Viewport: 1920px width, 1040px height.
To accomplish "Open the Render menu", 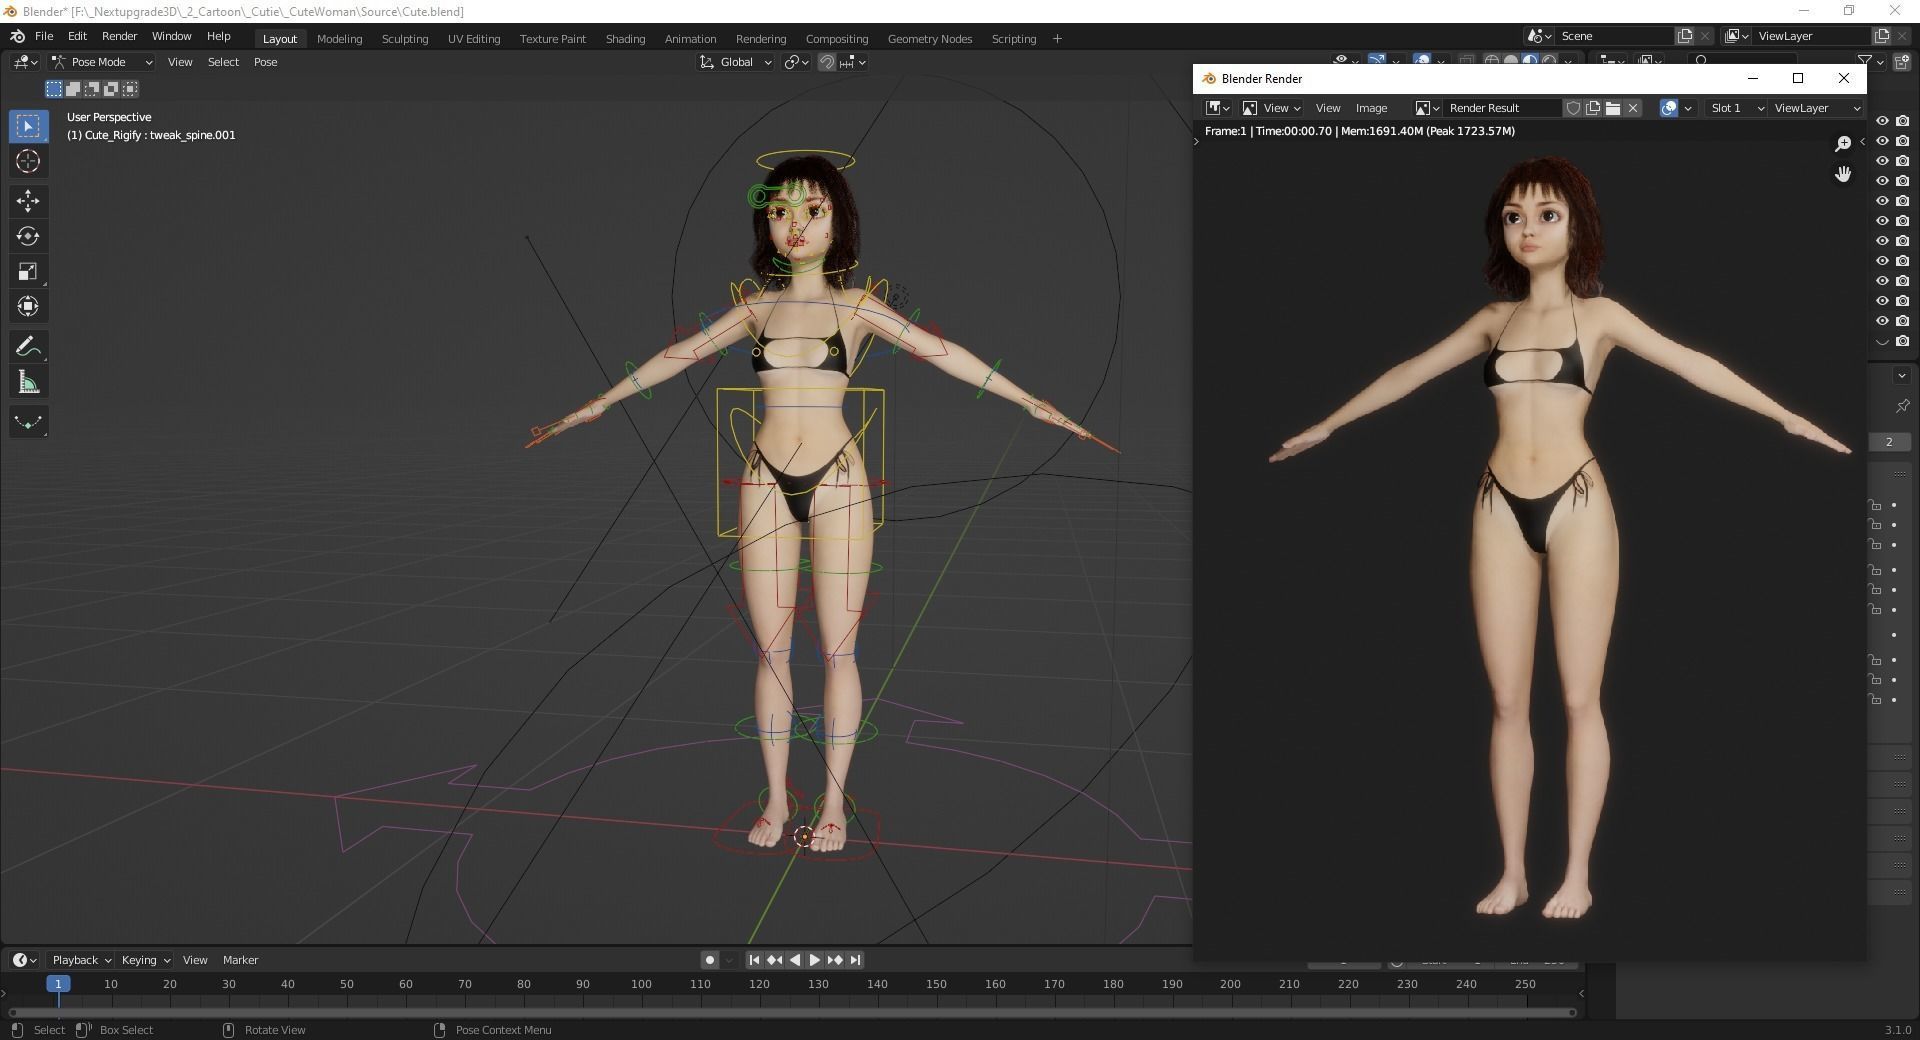I will point(119,36).
